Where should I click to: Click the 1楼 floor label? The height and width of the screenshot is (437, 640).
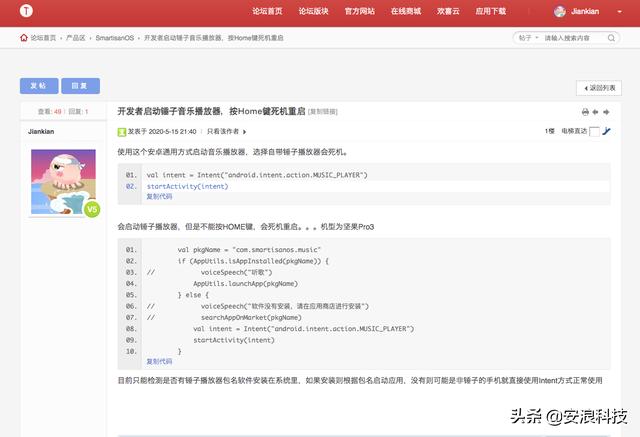click(549, 131)
